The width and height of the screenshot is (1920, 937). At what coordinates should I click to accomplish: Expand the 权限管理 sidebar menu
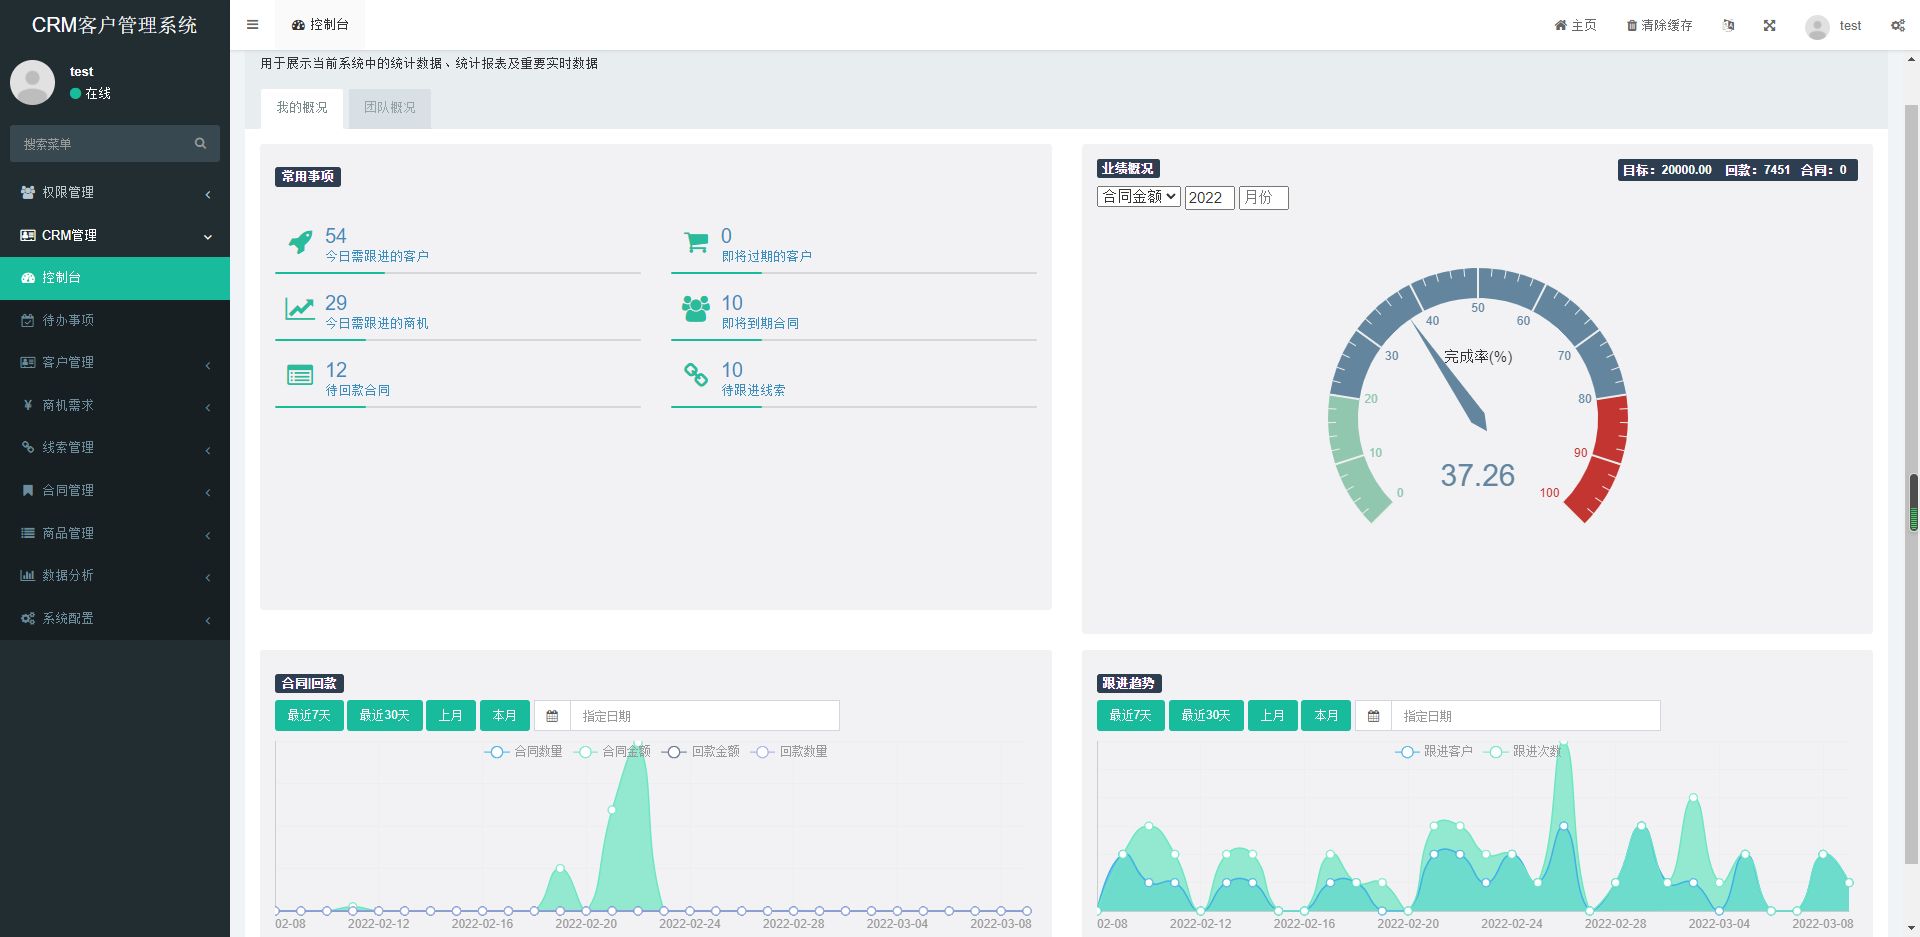point(115,192)
